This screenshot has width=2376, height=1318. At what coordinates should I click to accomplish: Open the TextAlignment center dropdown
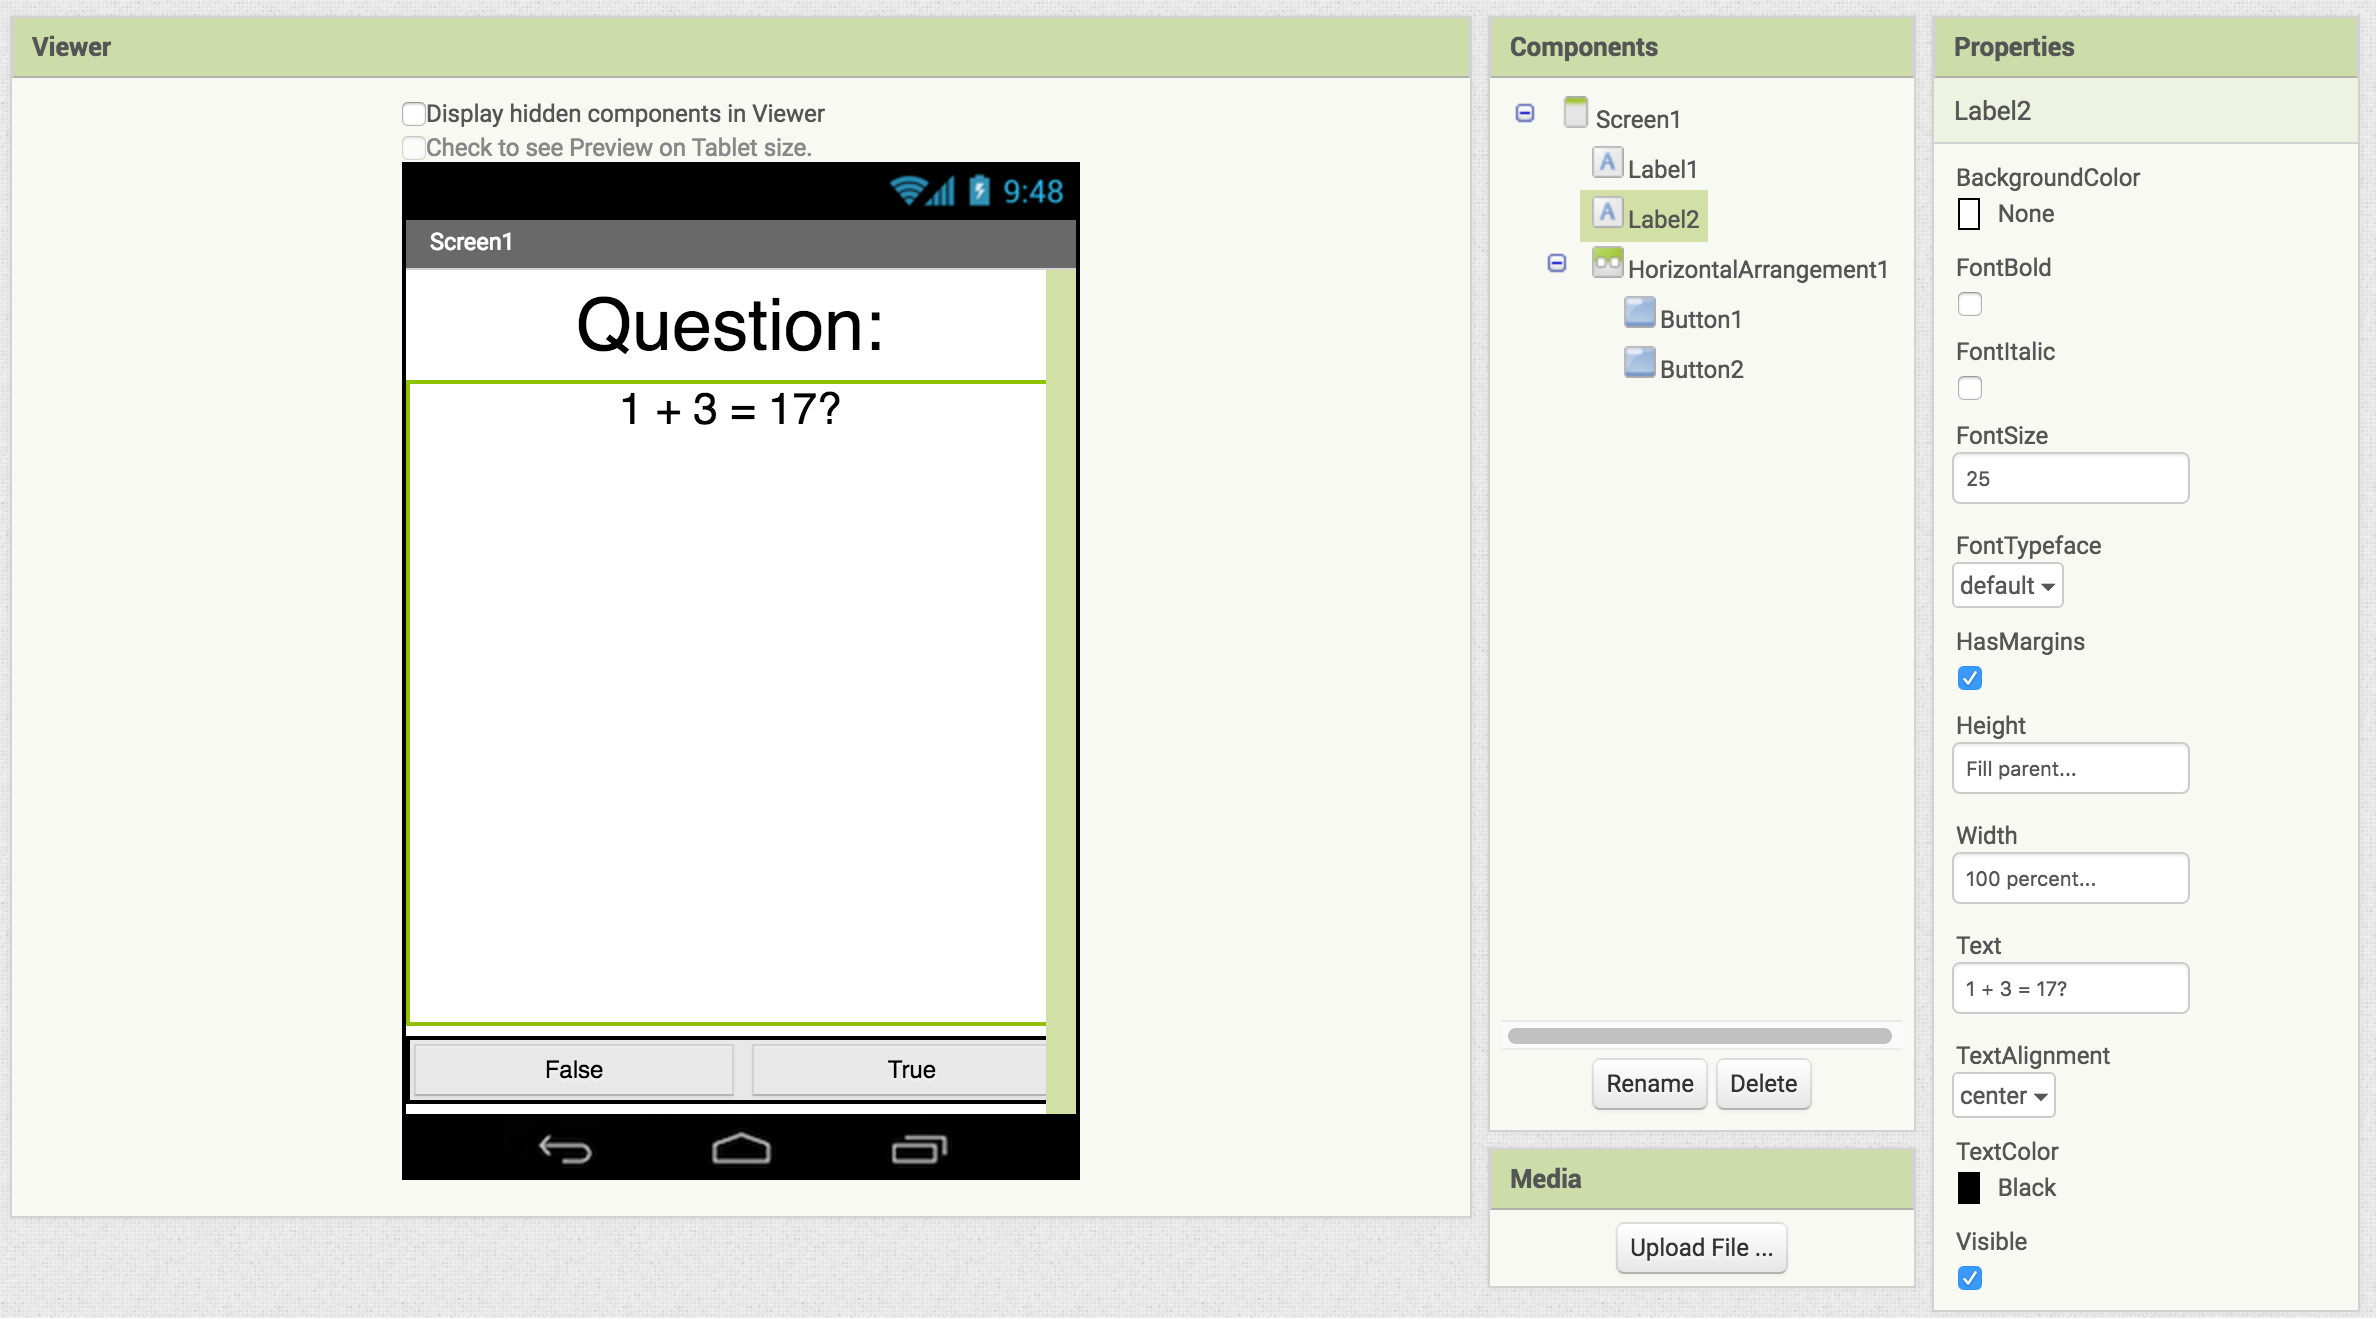click(x=2003, y=1096)
